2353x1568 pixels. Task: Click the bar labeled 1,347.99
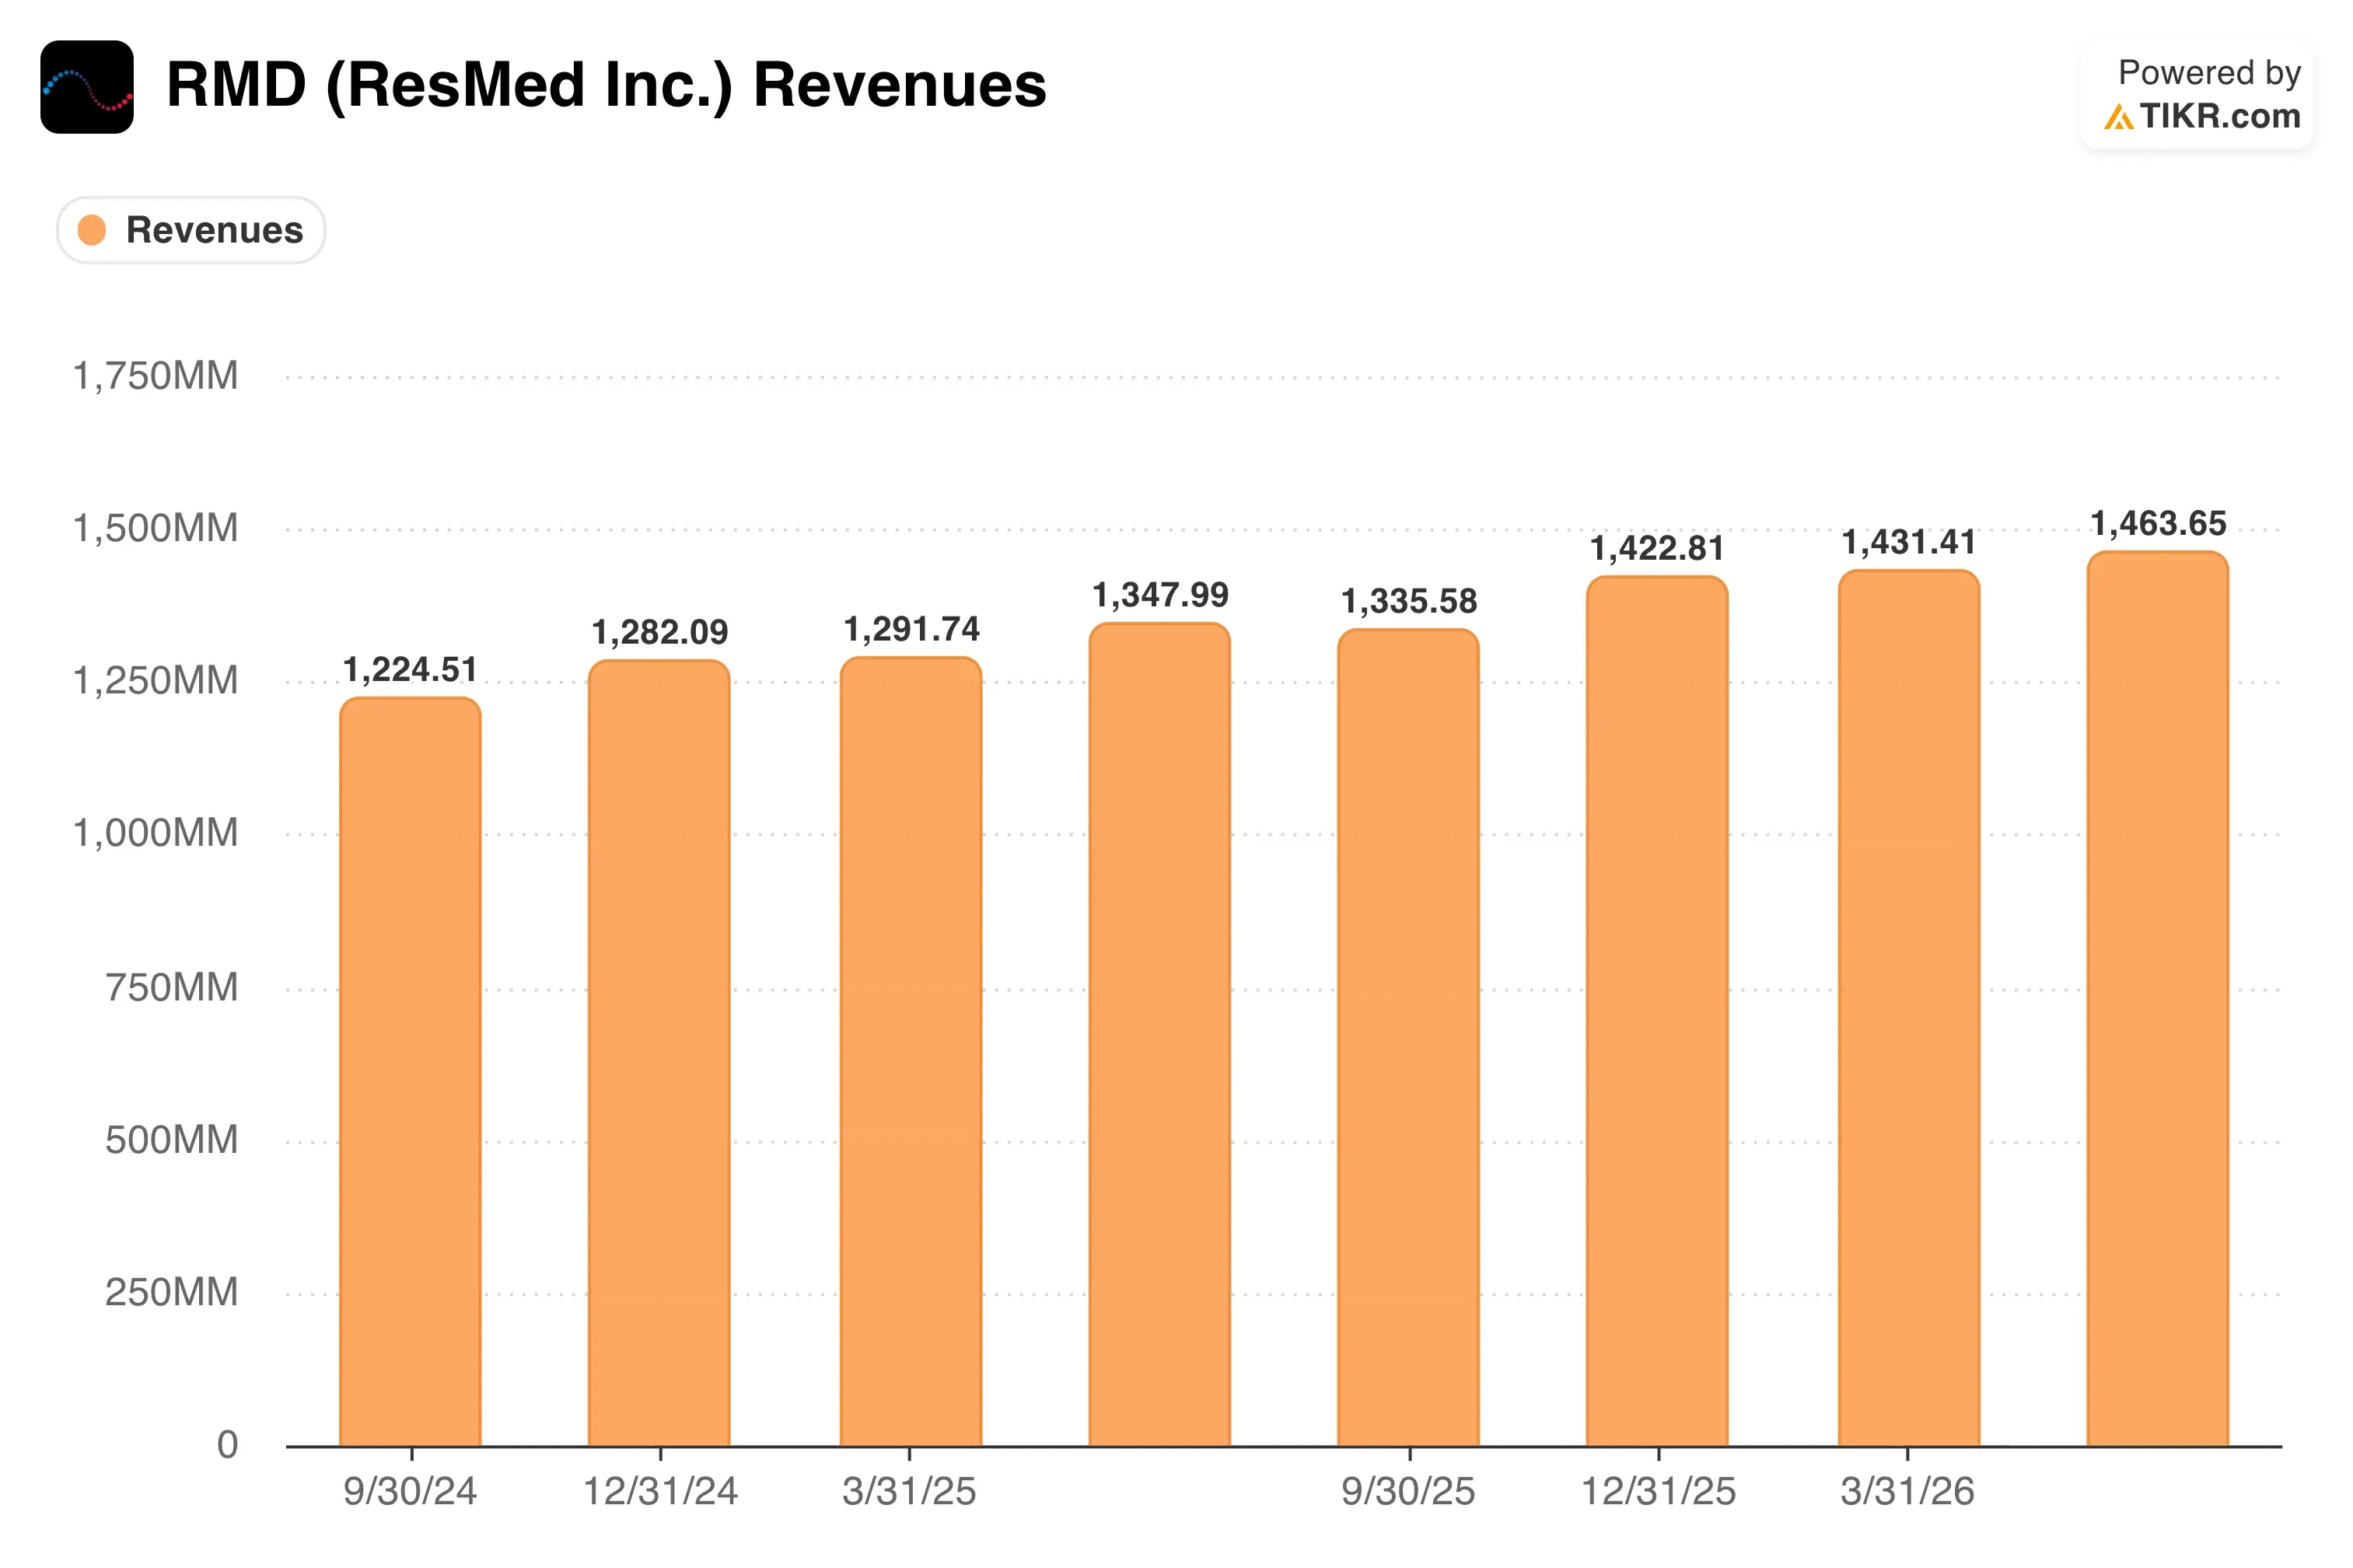(x=1160, y=1034)
